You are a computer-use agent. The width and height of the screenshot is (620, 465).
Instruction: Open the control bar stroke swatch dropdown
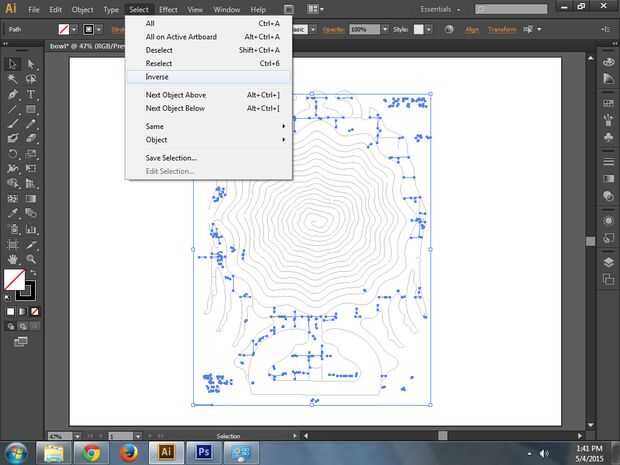(99, 29)
